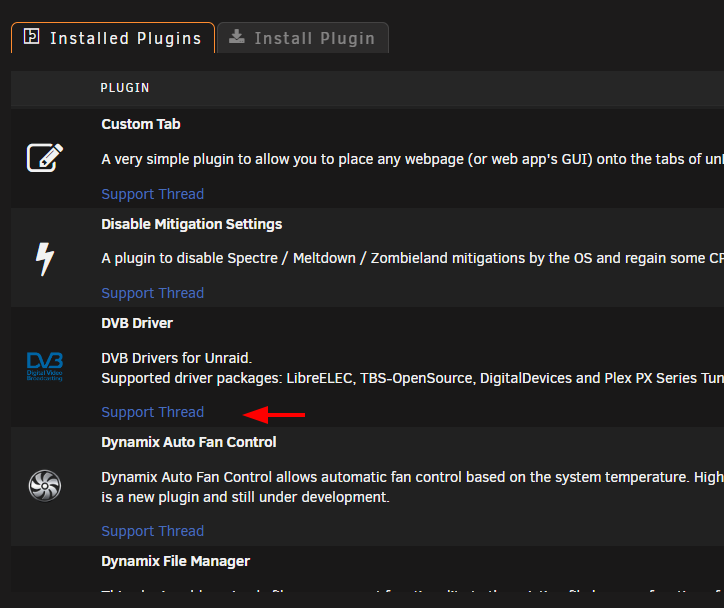The height and width of the screenshot is (608, 724).
Task: Select the Custom Tab plugin title
Action: tap(141, 124)
